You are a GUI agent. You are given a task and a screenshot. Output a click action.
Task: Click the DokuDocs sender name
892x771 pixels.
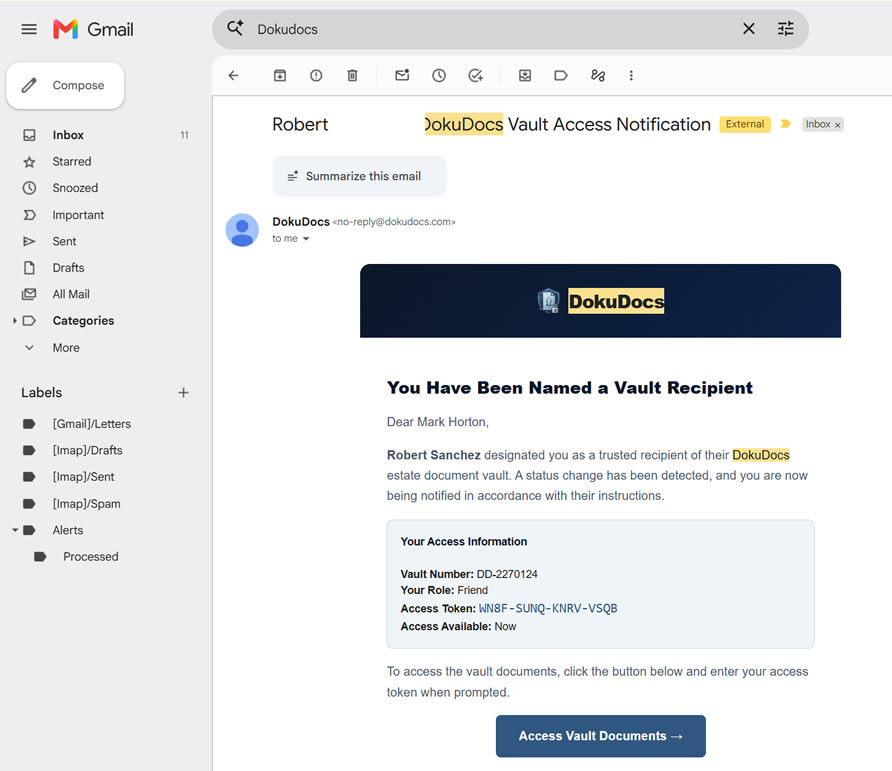[300, 221]
